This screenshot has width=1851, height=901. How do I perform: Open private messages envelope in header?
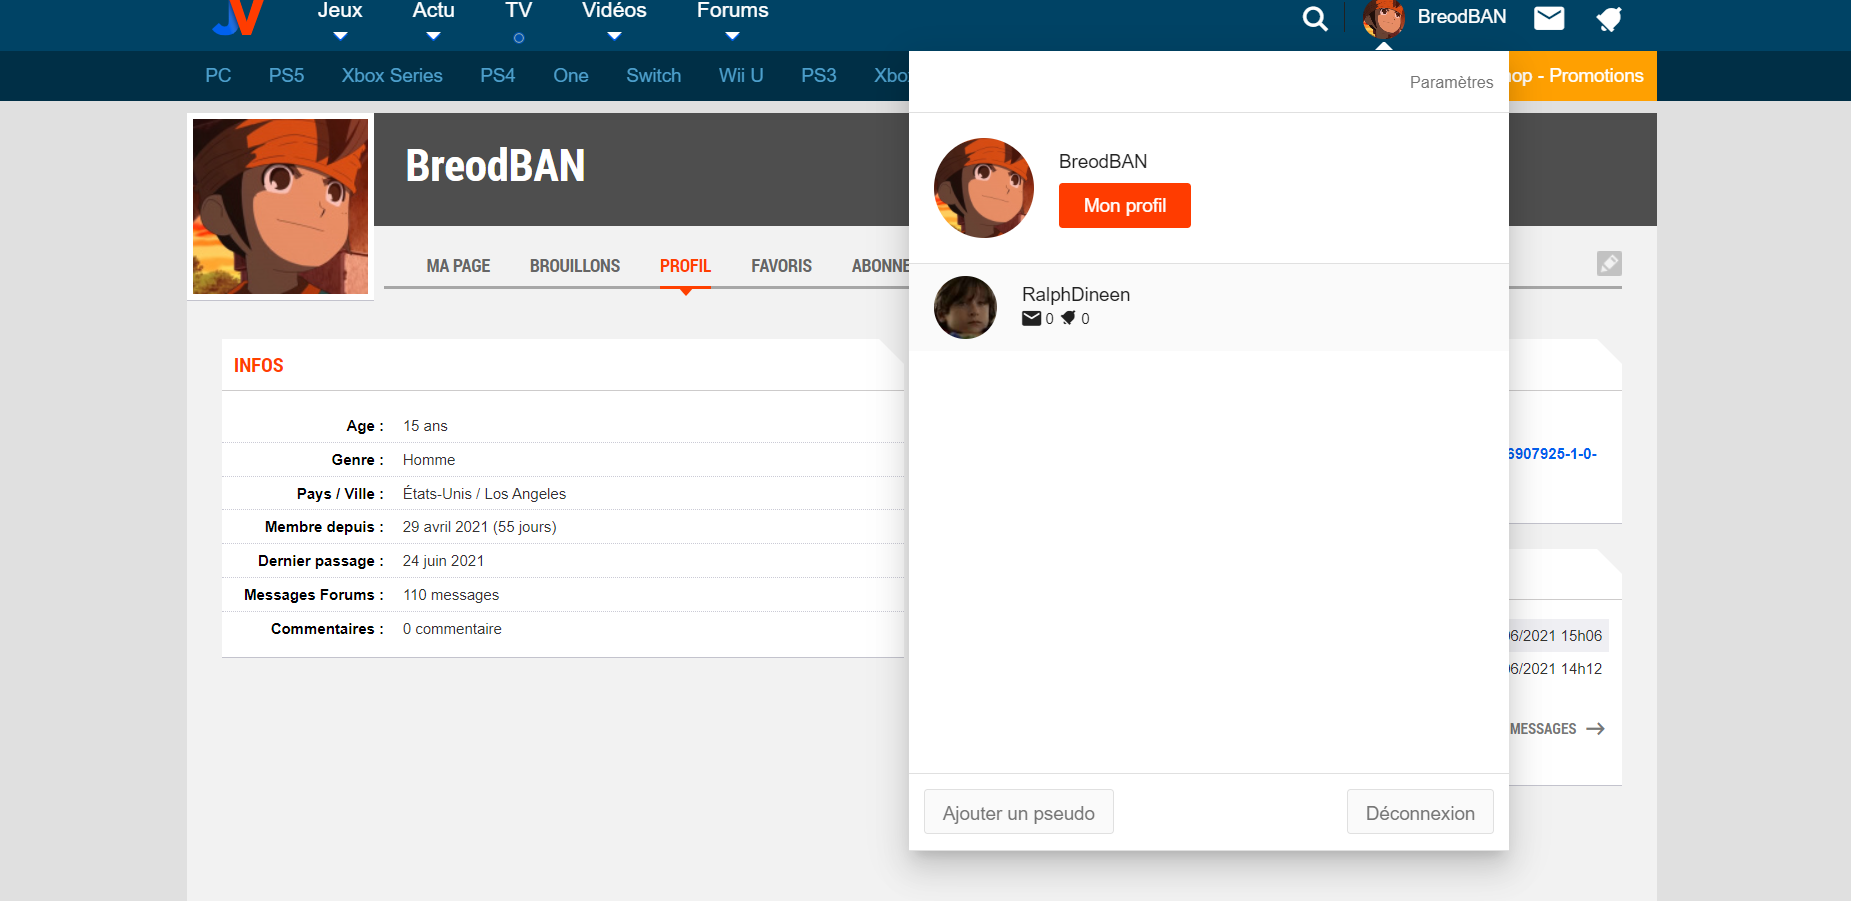[1549, 18]
